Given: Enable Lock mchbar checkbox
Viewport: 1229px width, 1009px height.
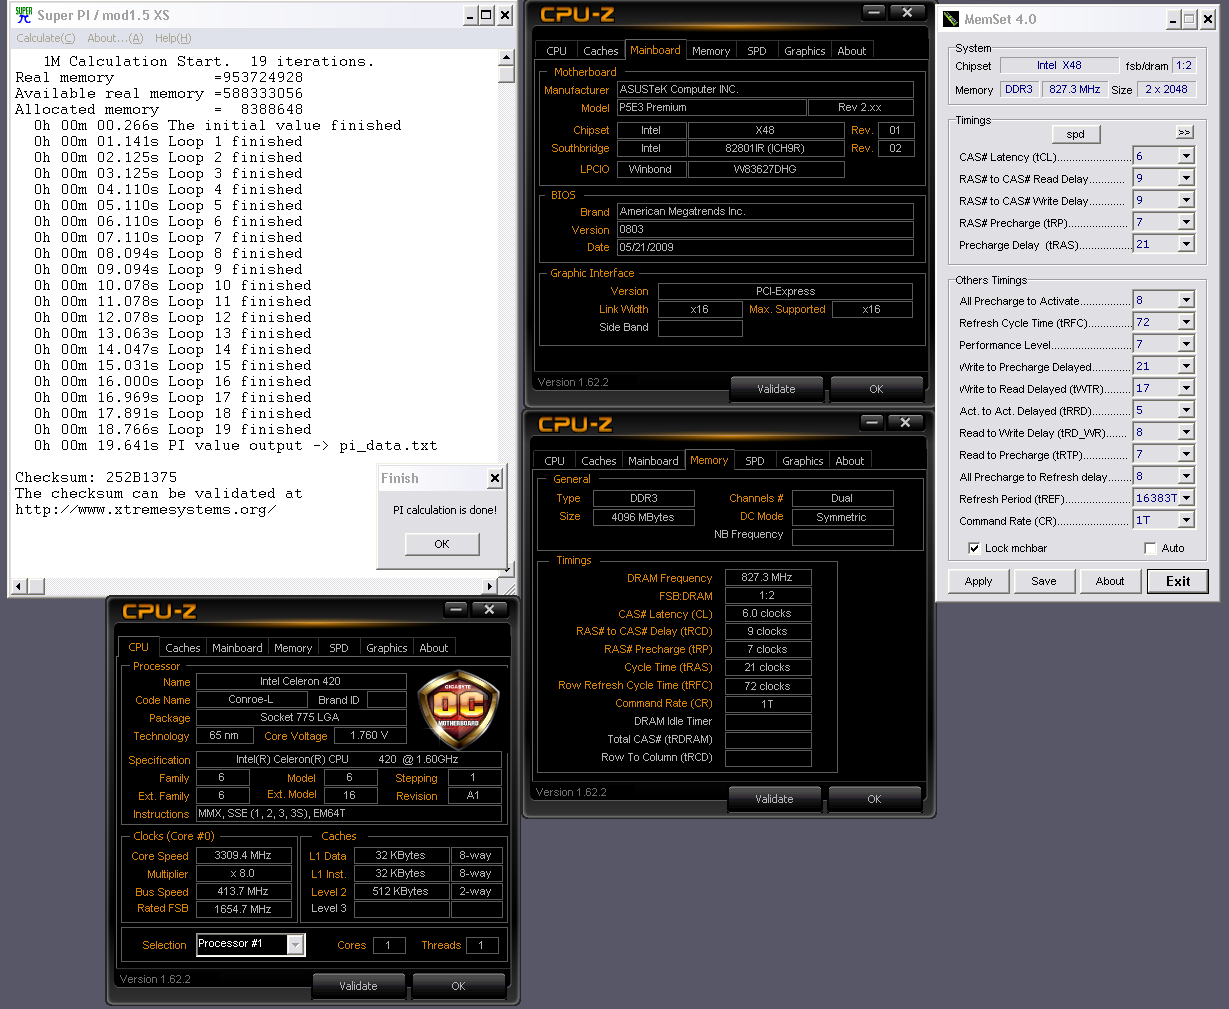Looking at the screenshot, I should tap(974, 548).
